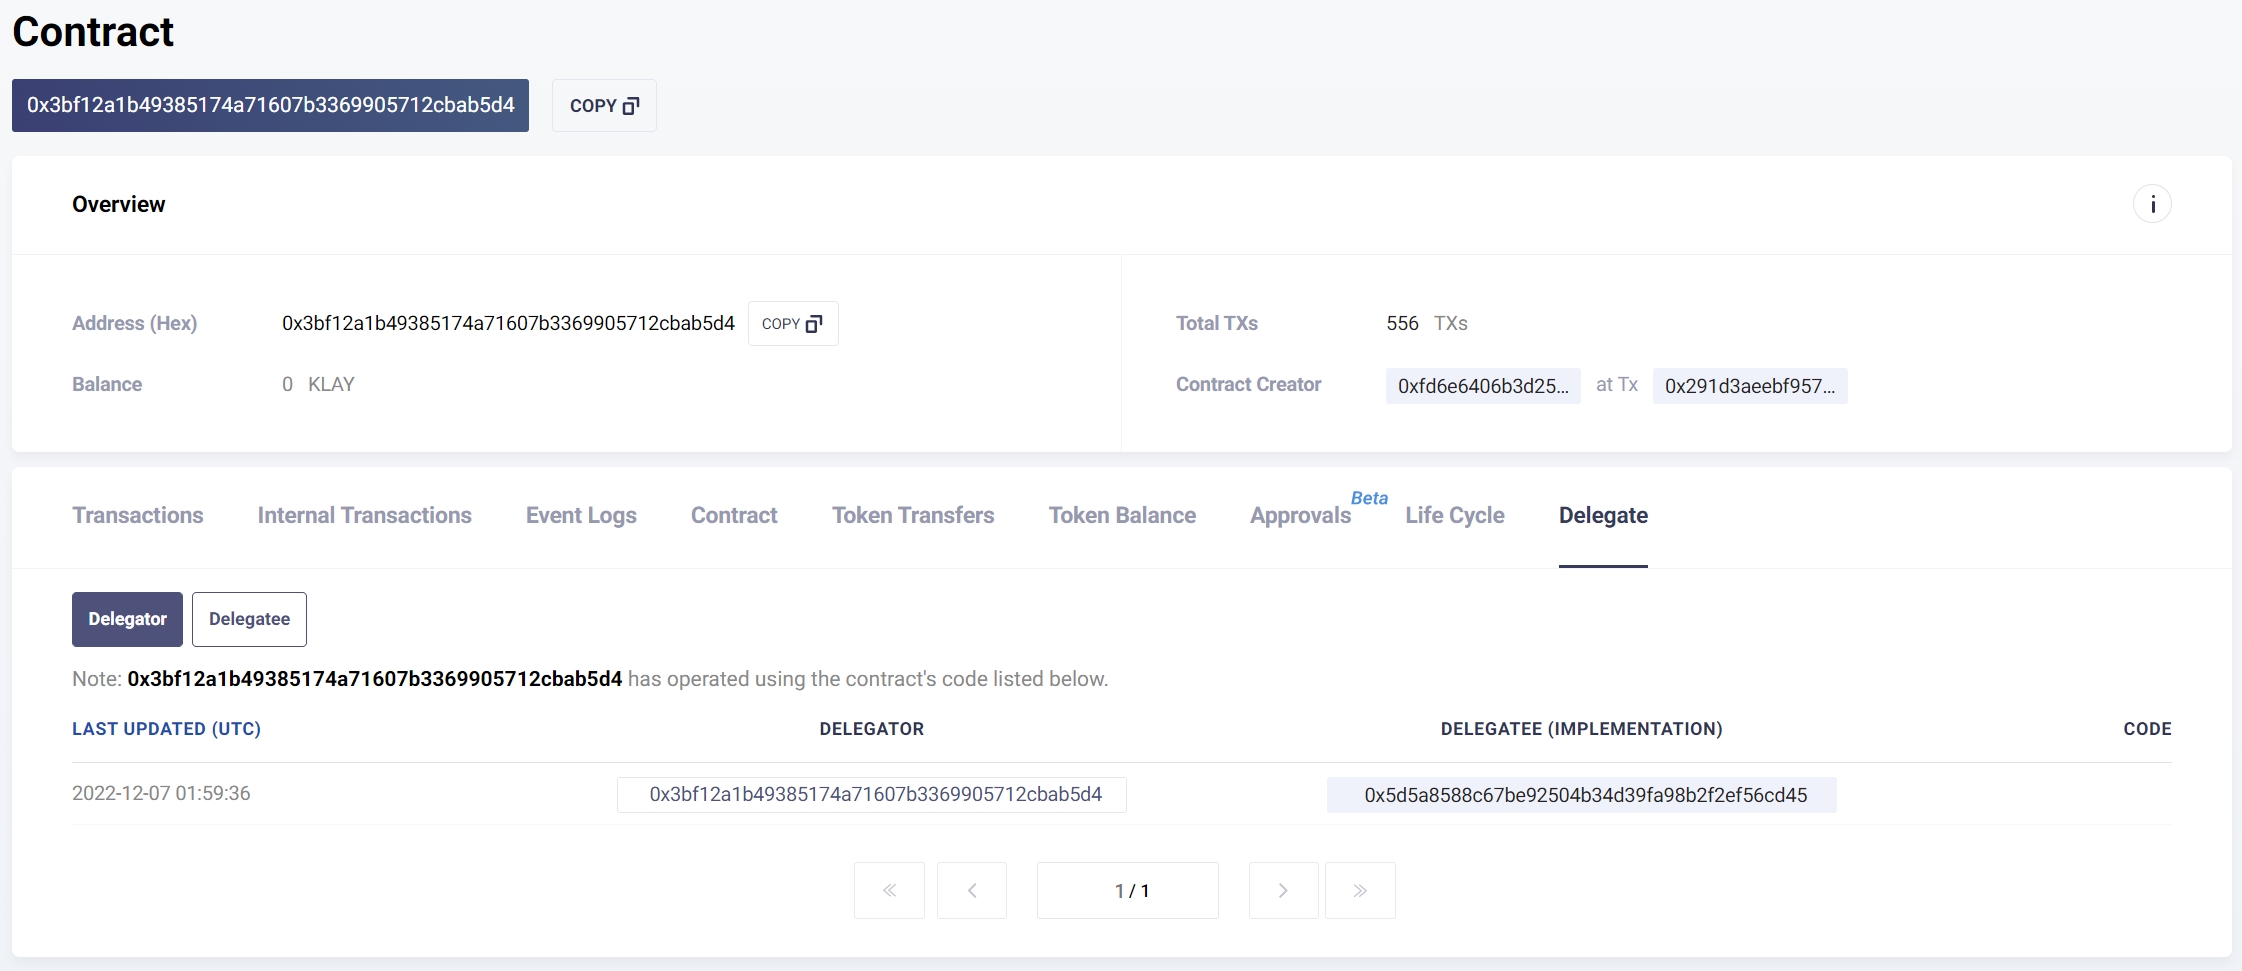The image size is (2242, 971).
Task: Open delegatee implementation address 0x5d5a8588...
Action: pos(1585,795)
